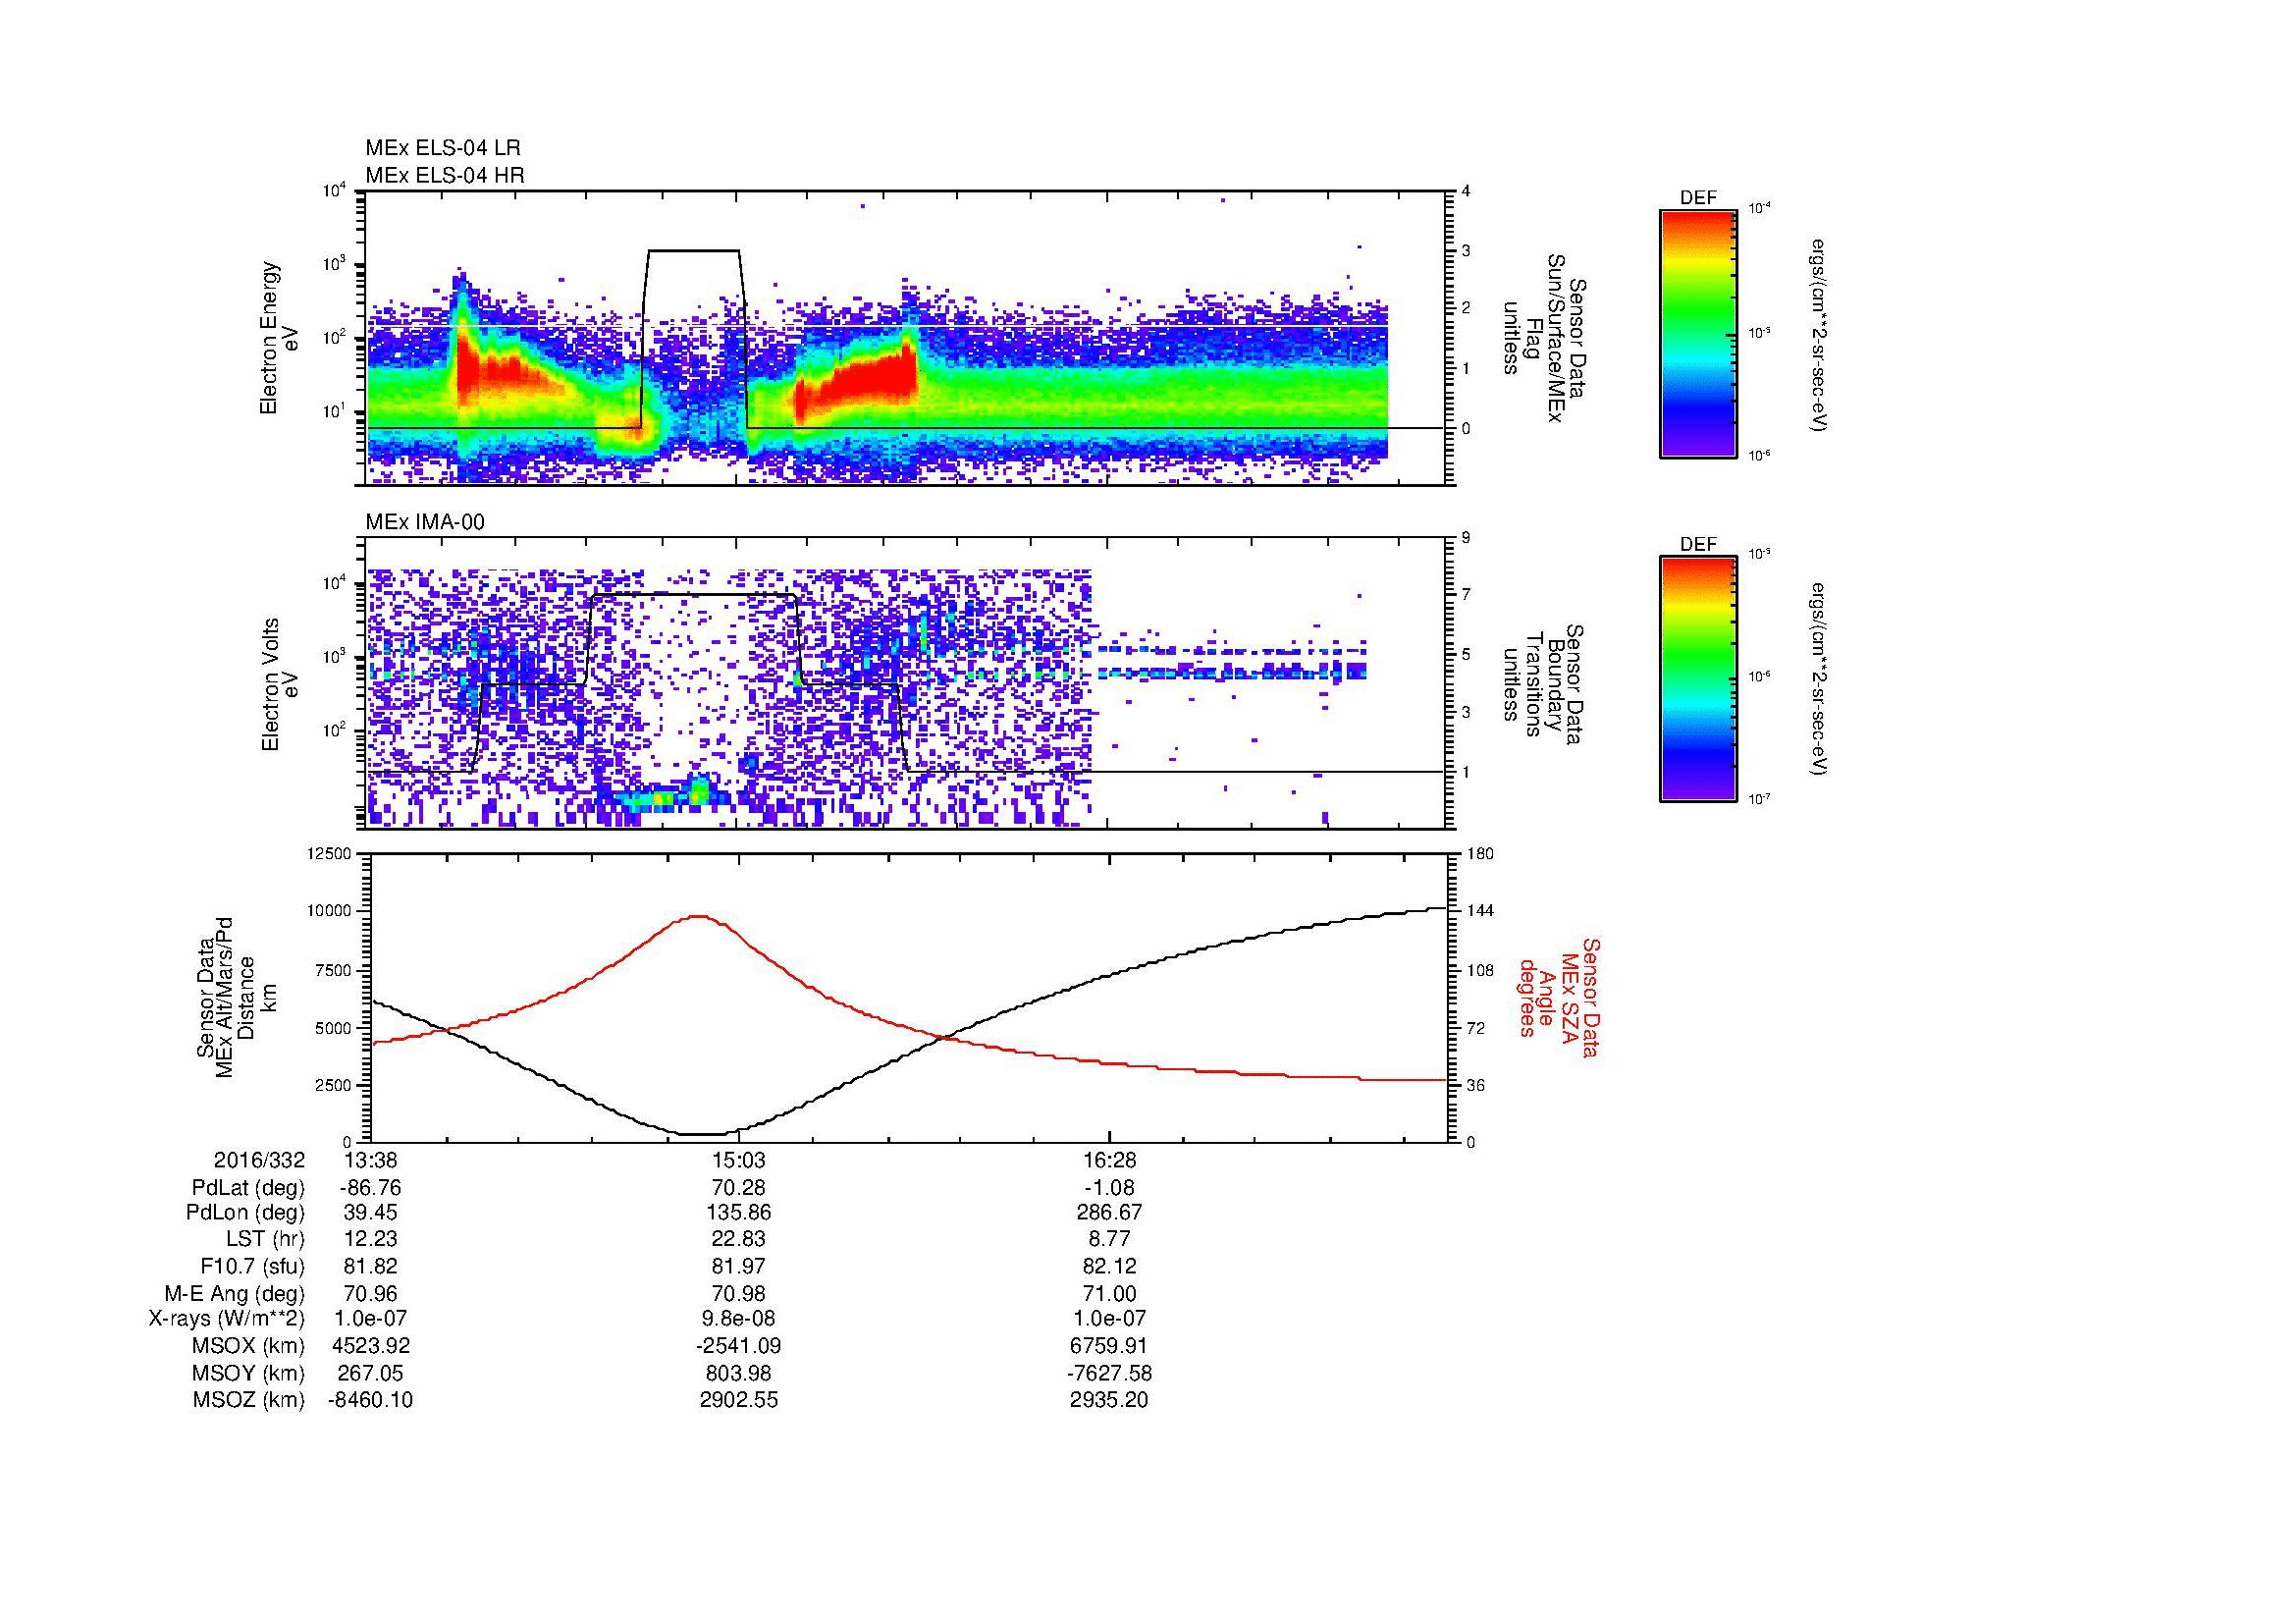Click the M-E Ang value '70.98'
Screen dimensions: 2296x1623
(x=738, y=1294)
